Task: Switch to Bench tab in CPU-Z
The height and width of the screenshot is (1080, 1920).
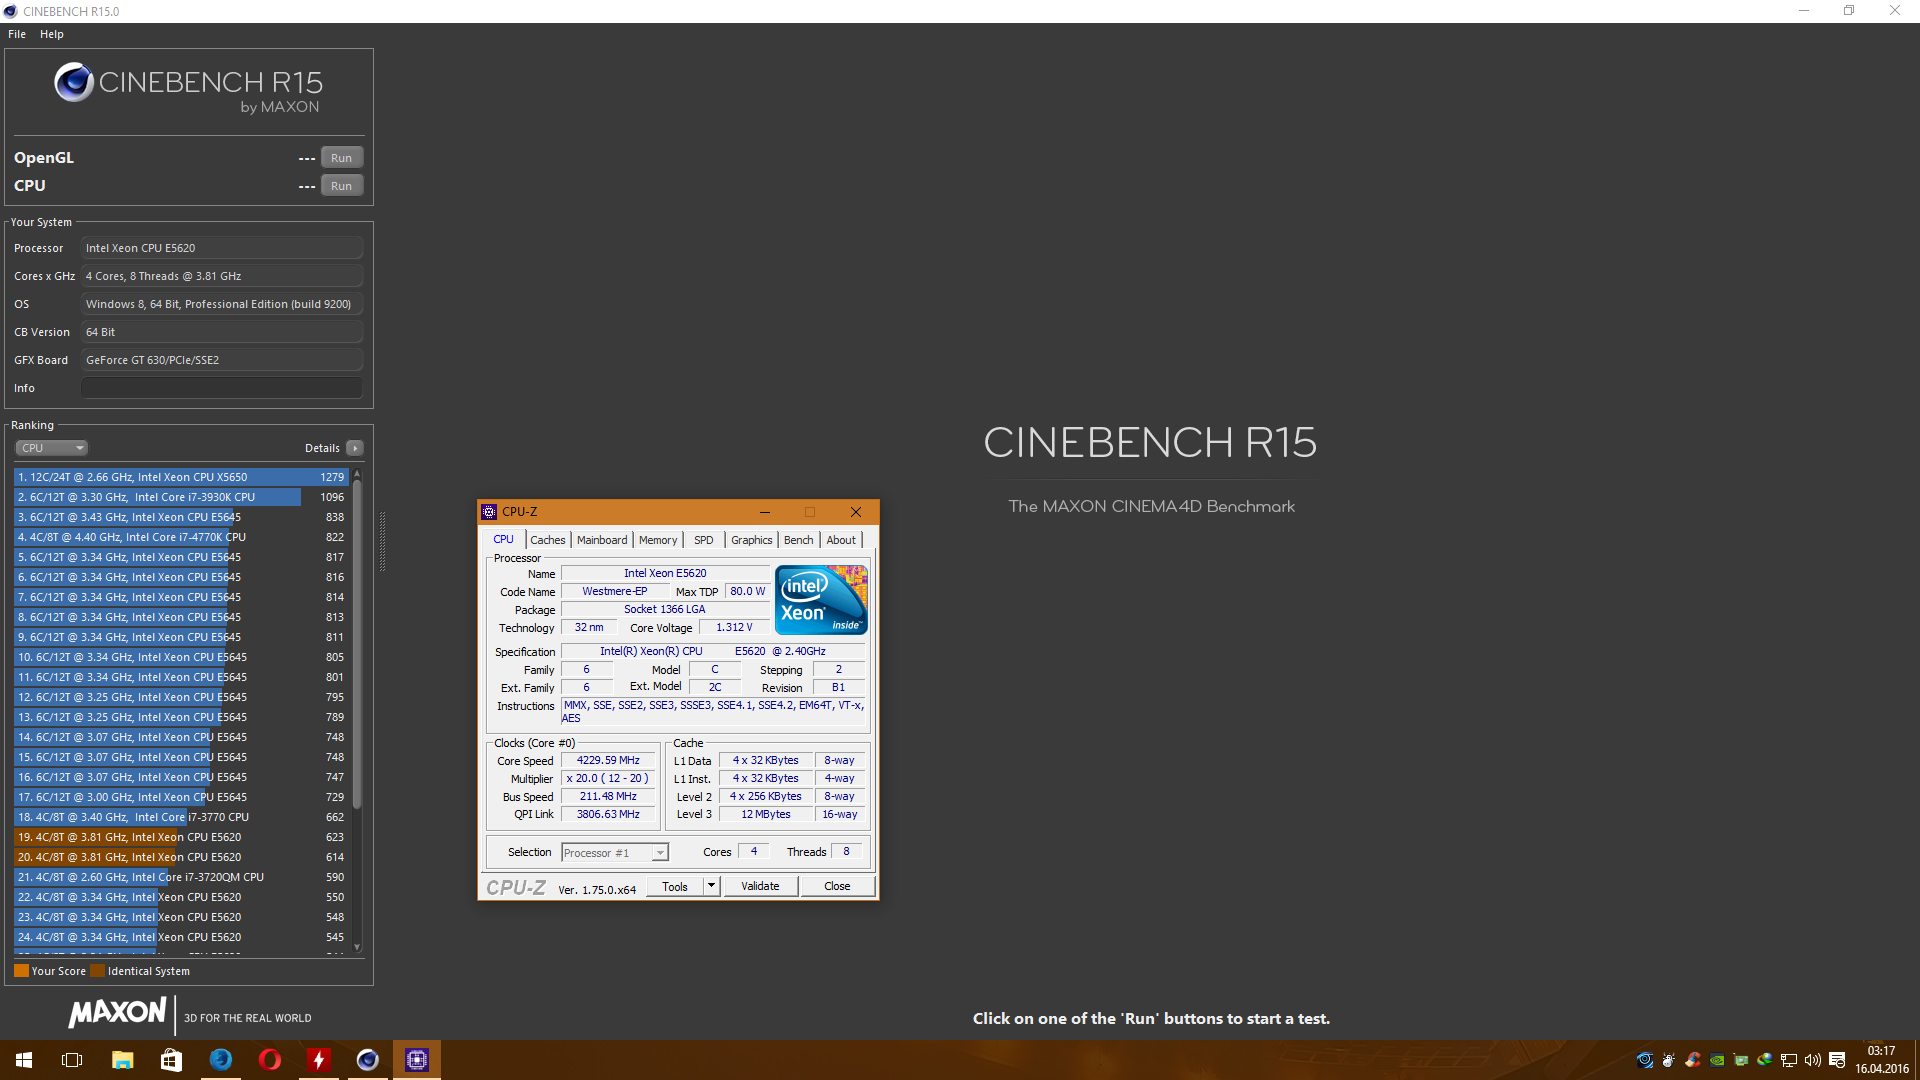Action: 798,540
